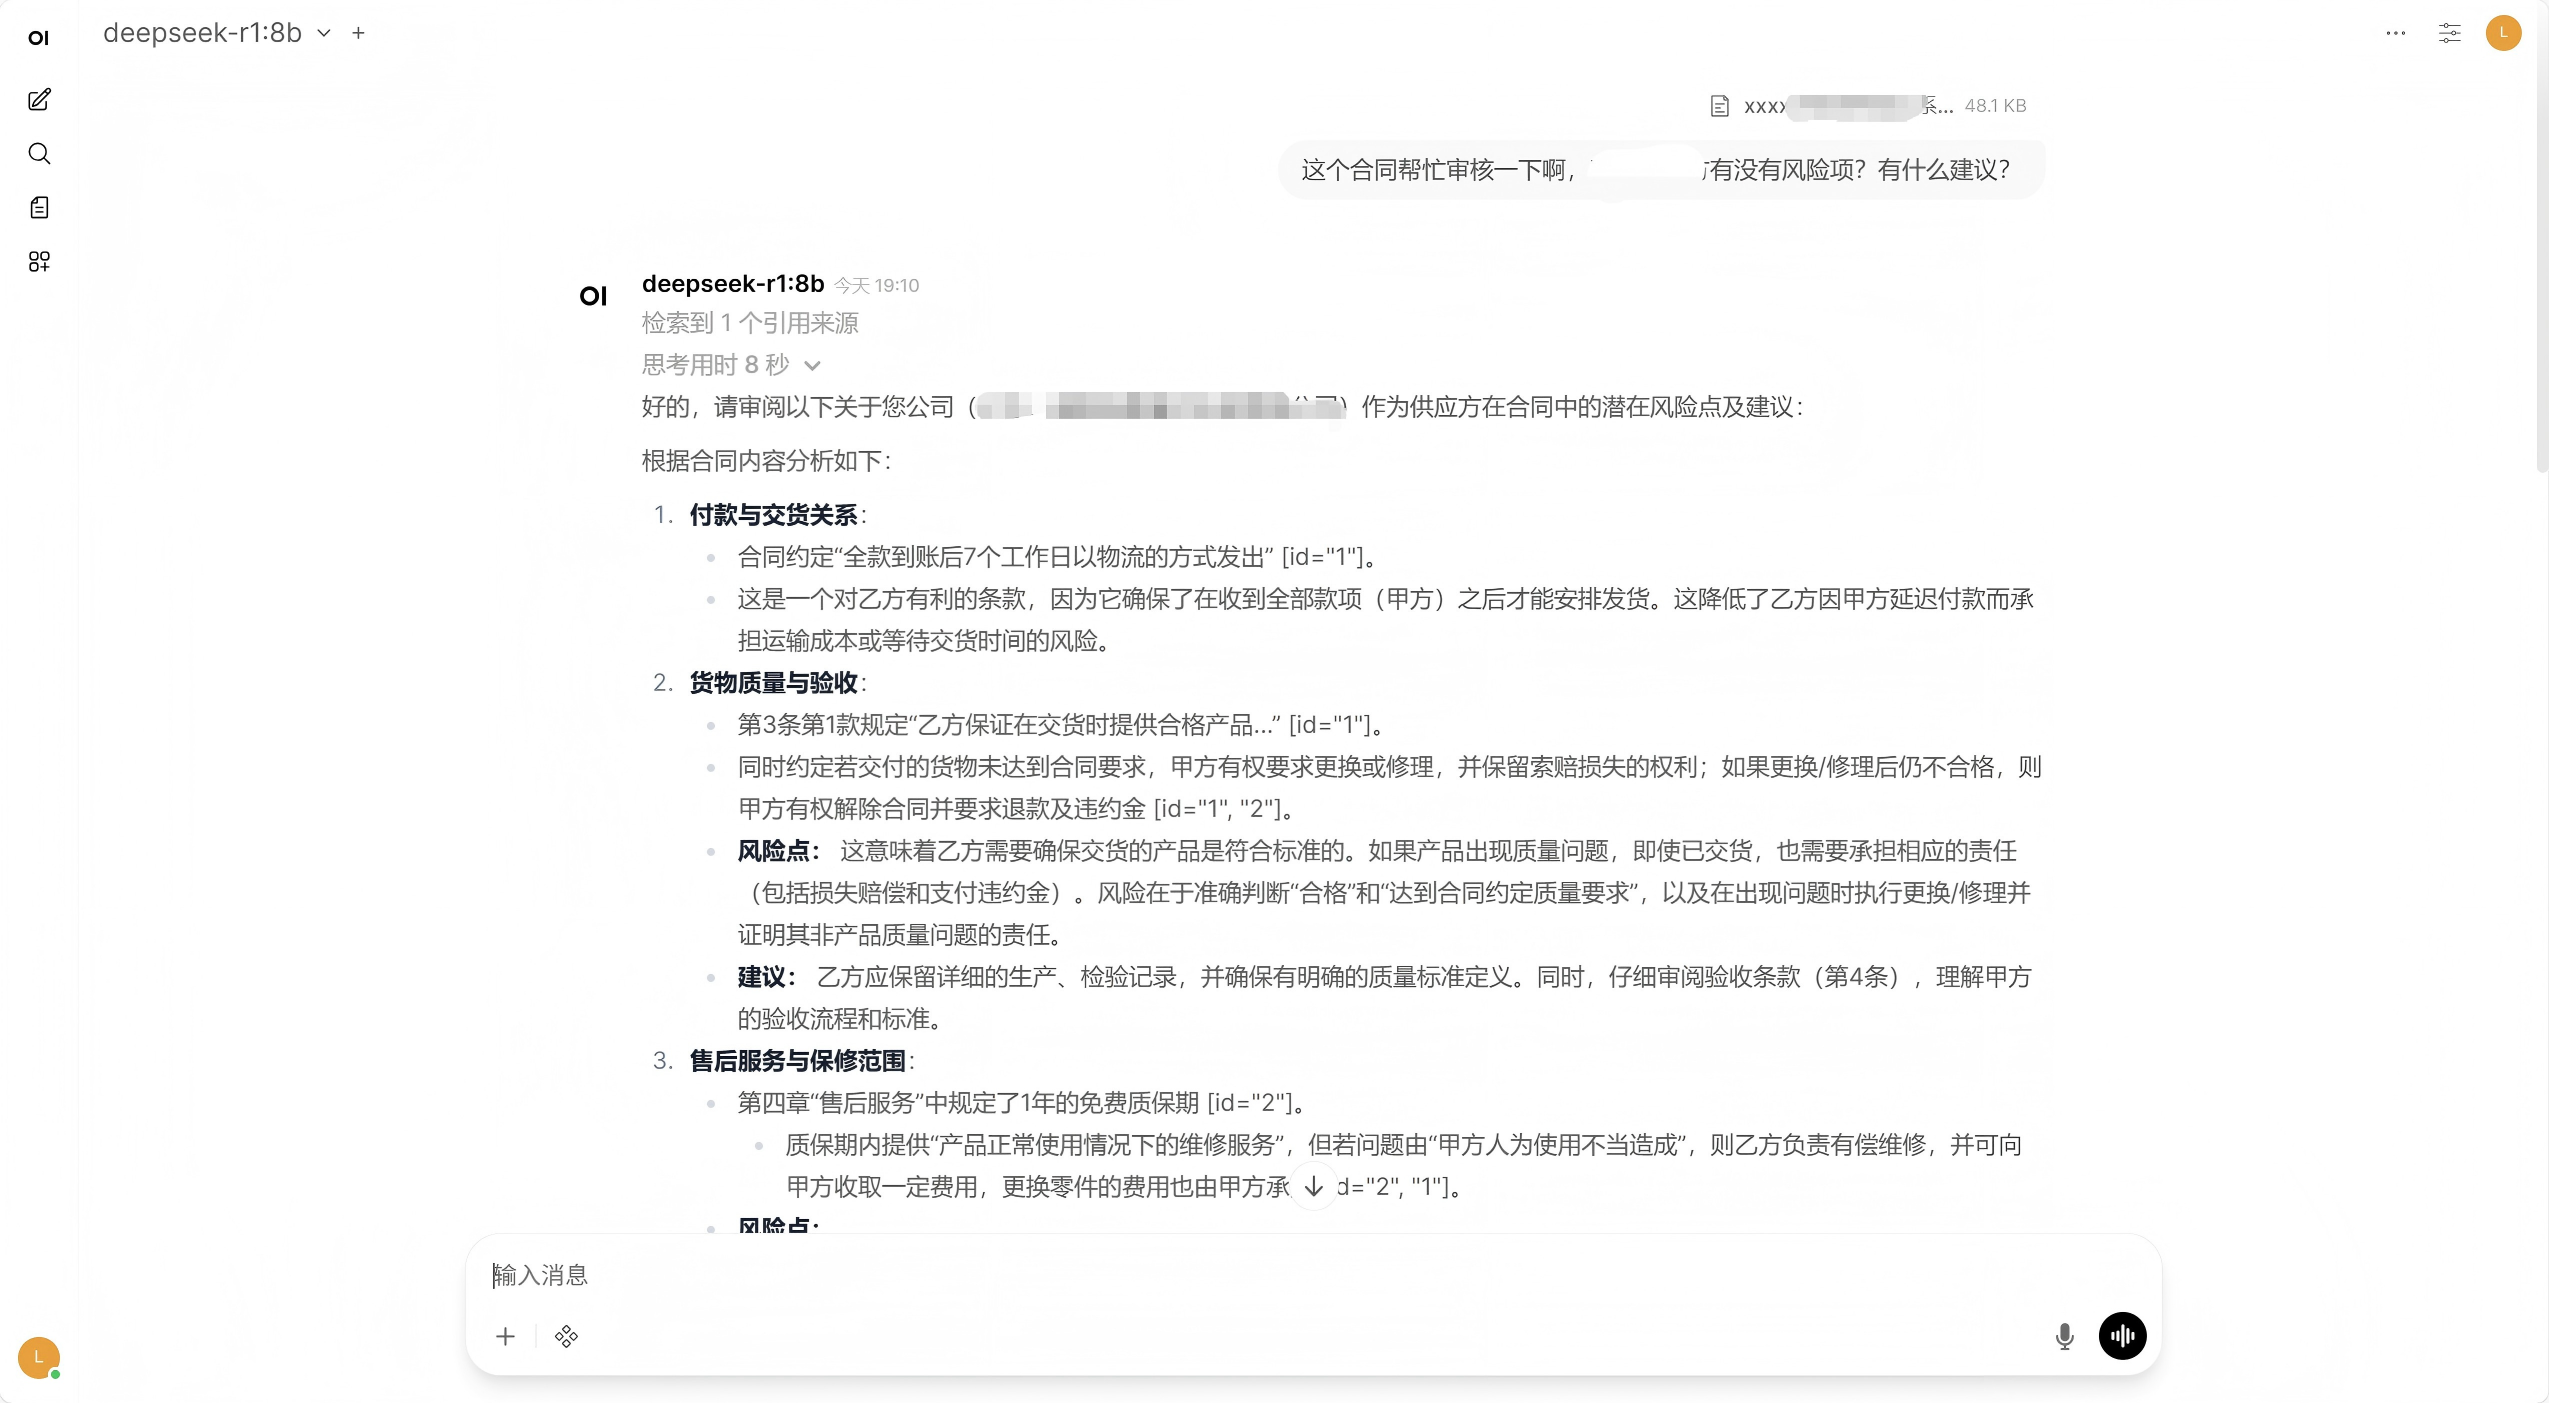Click the OI logo at the top left
This screenshot has width=2549, height=1403.
[x=38, y=38]
